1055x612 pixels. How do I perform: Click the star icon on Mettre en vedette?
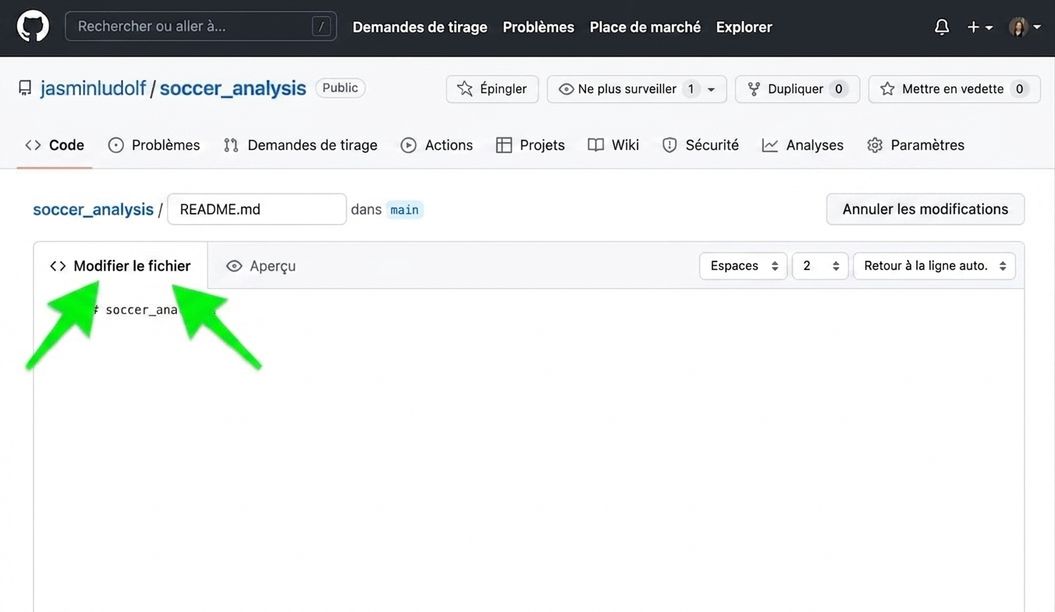pyautogui.click(x=887, y=89)
